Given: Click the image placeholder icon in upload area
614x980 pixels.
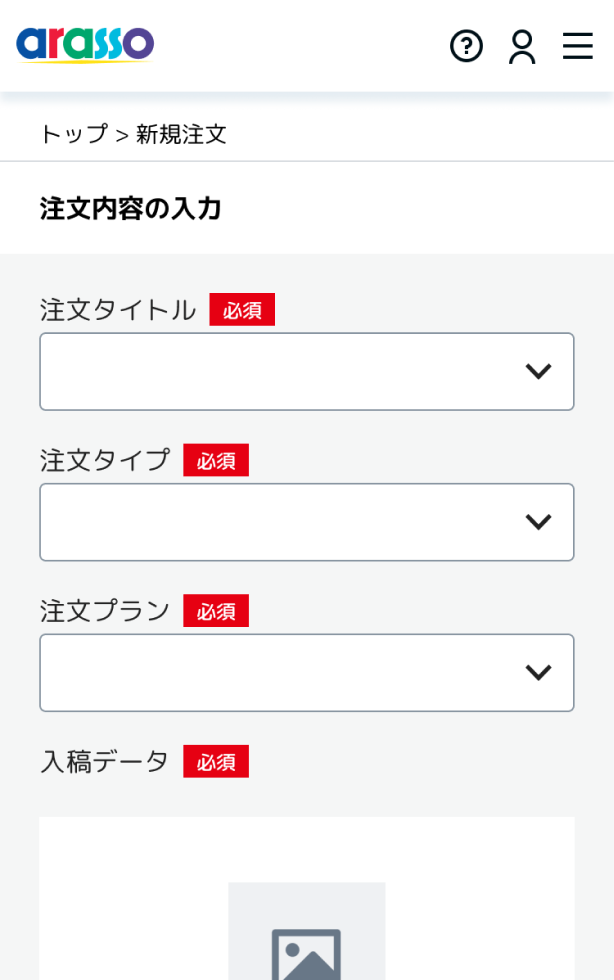Looking at the screenshot, I should coord(306,950).
